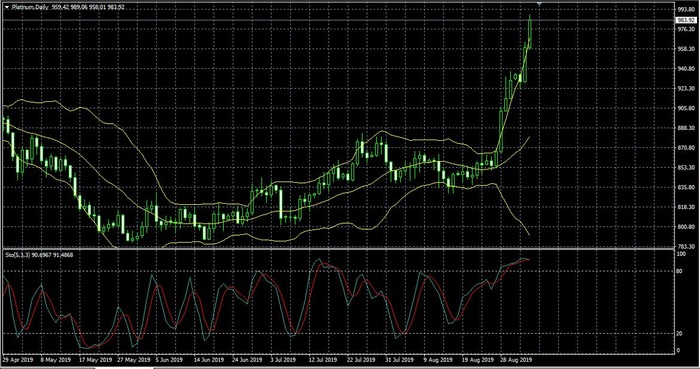Click the 870.80 price axis label
Image resolution: width=700 pixels, height=369 pixels.
[687, 148]
